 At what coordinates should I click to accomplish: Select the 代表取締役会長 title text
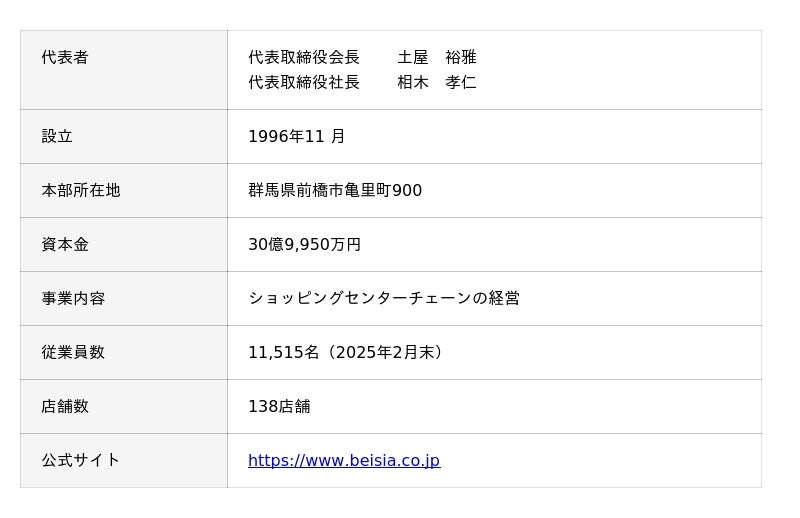coord(304,58)
